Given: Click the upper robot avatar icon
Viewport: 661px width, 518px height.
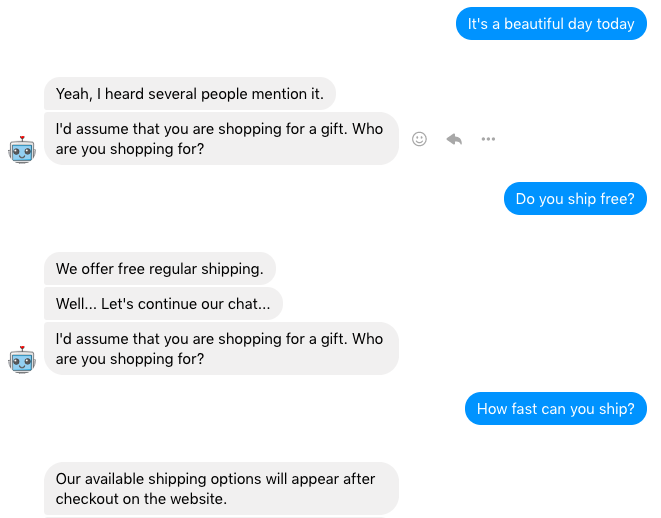Looking at the screenshot, I should tap(22, 150).
